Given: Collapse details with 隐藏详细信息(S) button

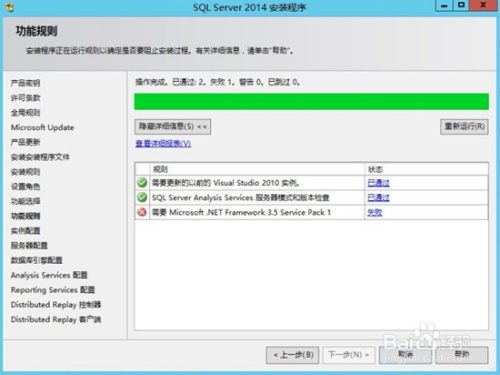Looking at the screenshot, I should click(173, 127).
